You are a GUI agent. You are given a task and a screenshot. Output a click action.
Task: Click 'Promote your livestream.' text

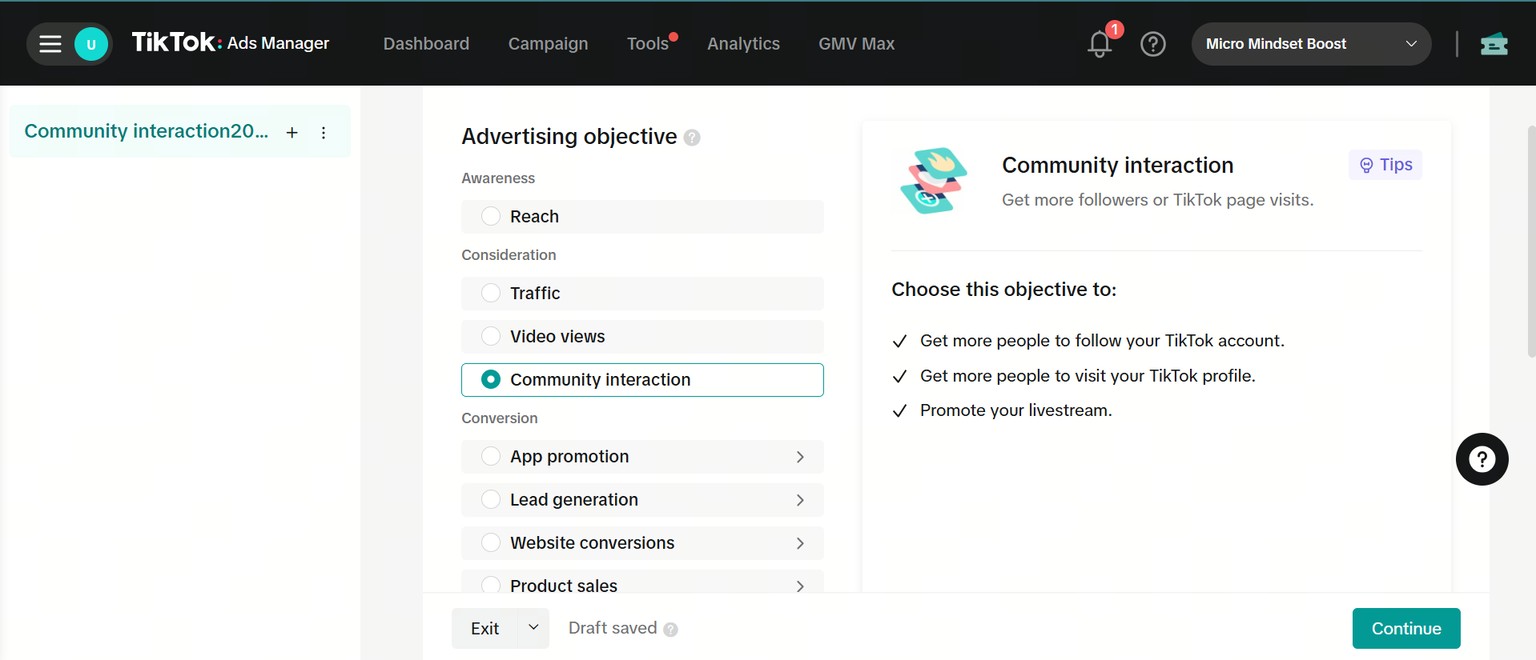pyautogui.click(x=1016, y=410)
